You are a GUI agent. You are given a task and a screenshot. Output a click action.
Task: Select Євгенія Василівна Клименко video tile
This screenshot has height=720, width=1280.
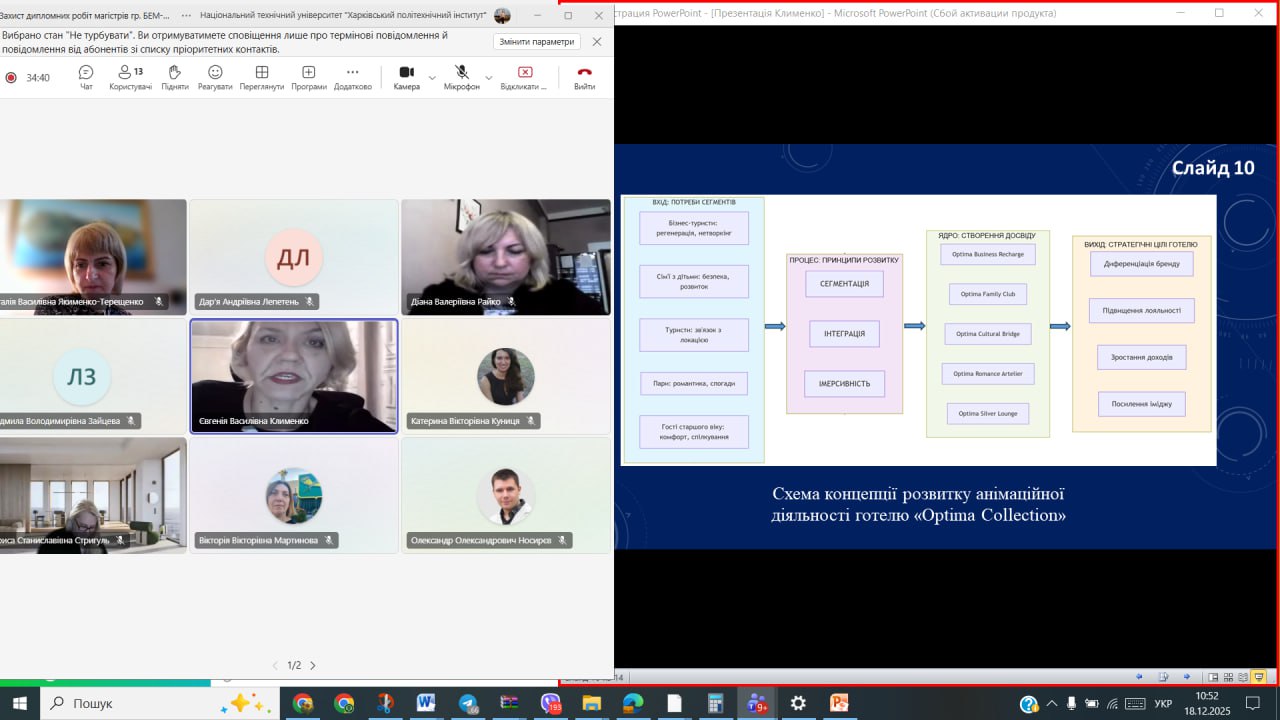pos(294,376)
